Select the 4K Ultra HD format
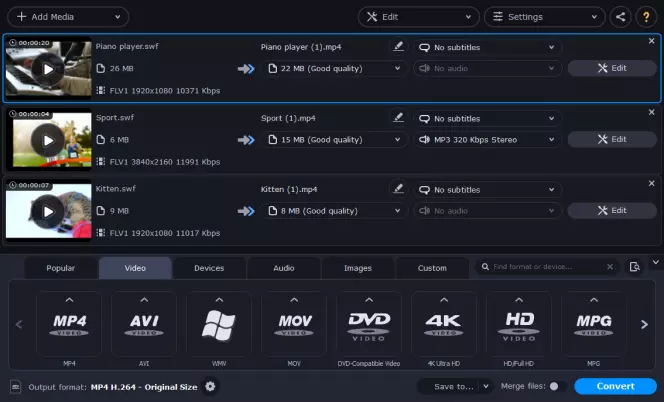Viewport: 664px width, 402px height. (443, 323)
